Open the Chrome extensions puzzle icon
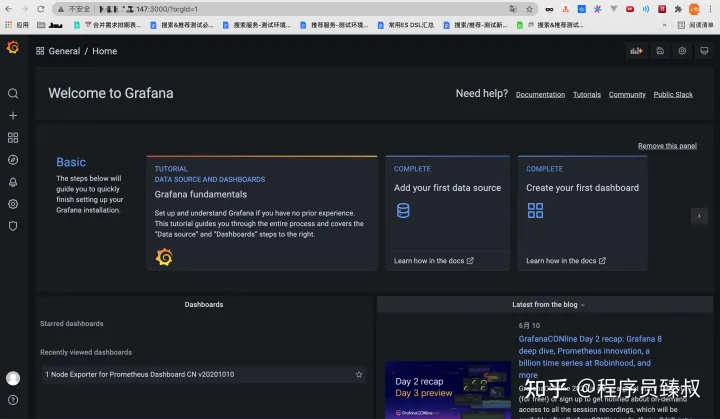This screenshot has height=419, width=720. click(x=678, y=9)
